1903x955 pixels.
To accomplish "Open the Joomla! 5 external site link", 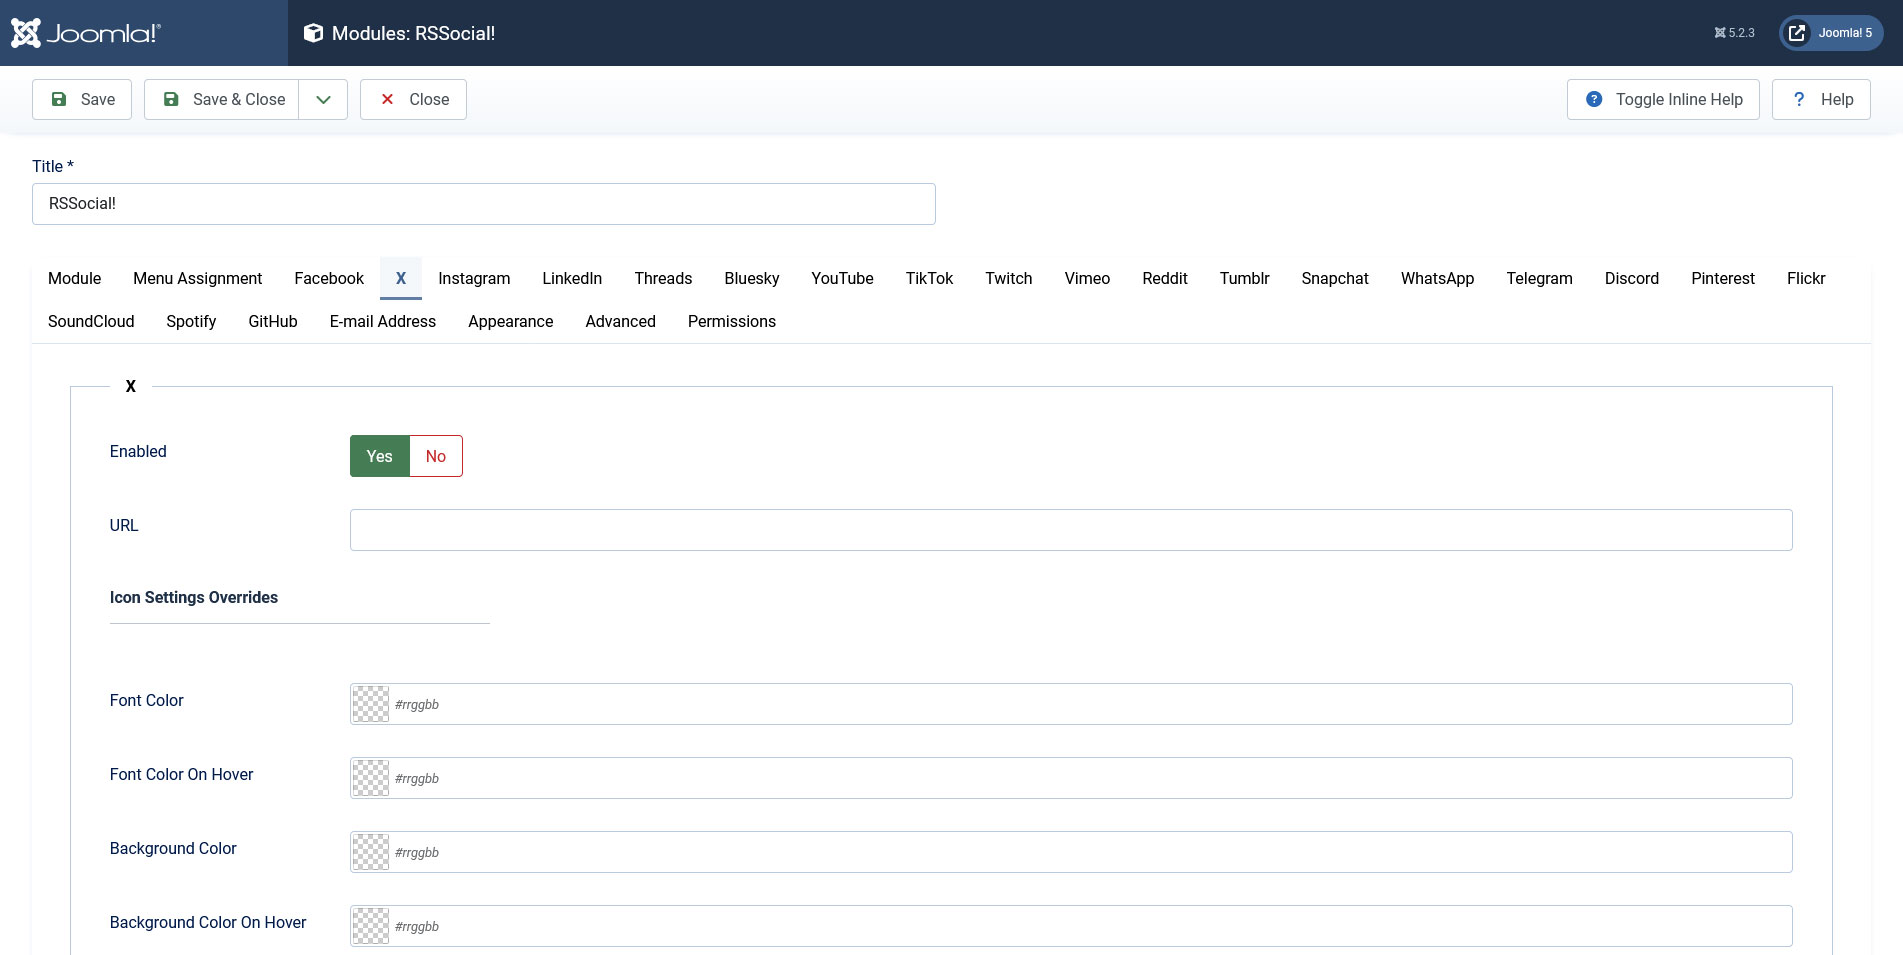I will 1831,33.
